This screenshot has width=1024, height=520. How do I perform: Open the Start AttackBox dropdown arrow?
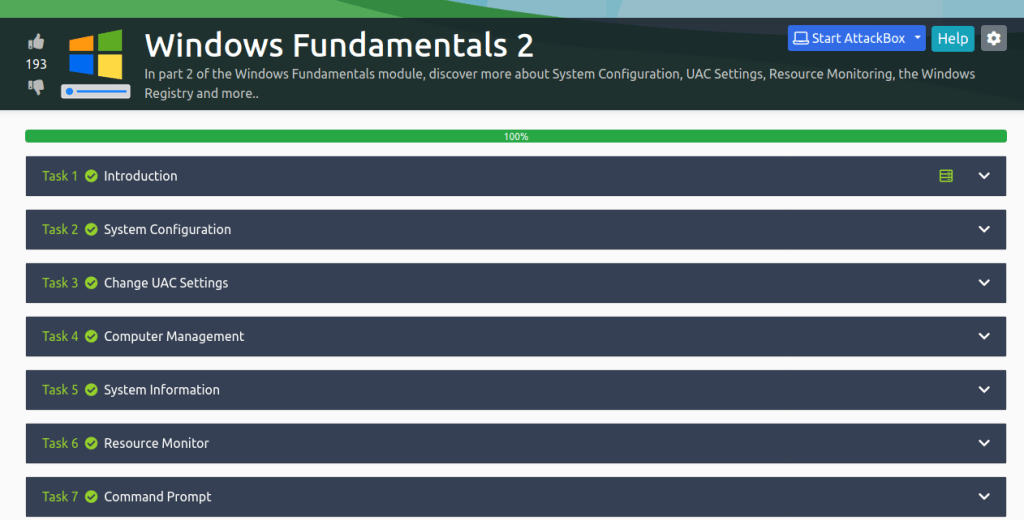(x=918, y=38)
